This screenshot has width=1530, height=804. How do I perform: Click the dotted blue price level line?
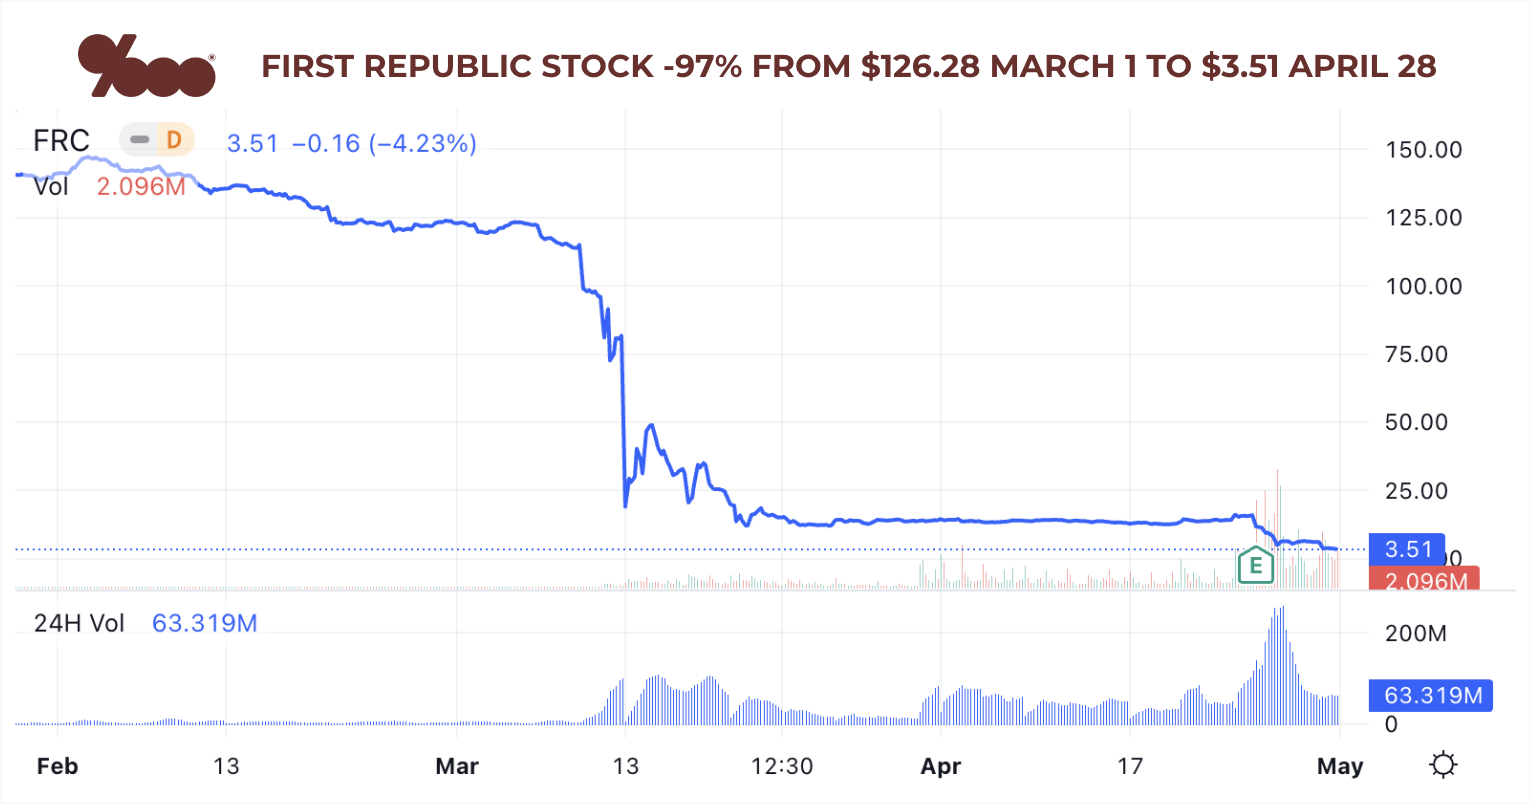coord(700,548)
